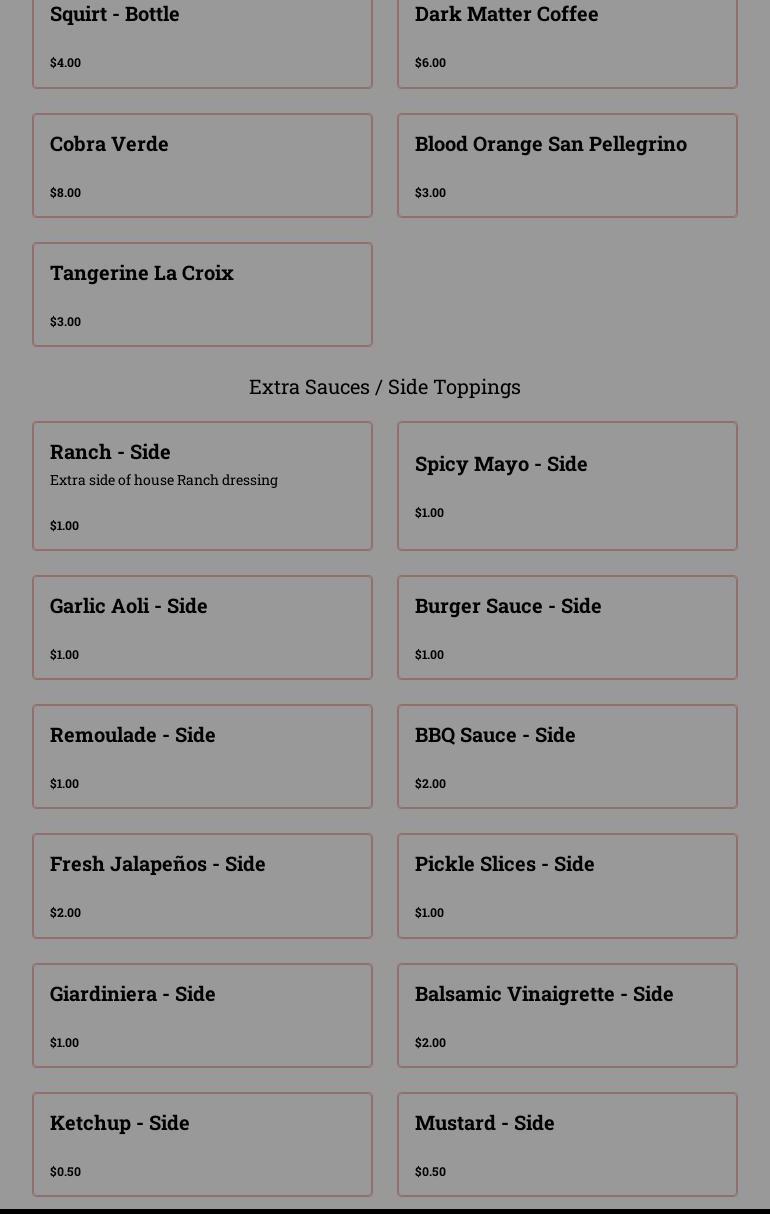The image size is (770, 1214).
Task: Select the Ranch - Side card
Action: pyautogui.click(x=202, y=486)
